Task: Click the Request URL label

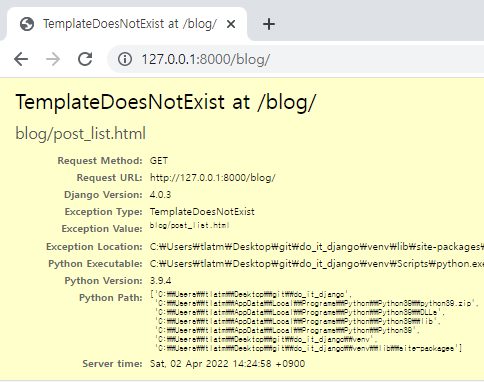Action: [x=109, y=178]
